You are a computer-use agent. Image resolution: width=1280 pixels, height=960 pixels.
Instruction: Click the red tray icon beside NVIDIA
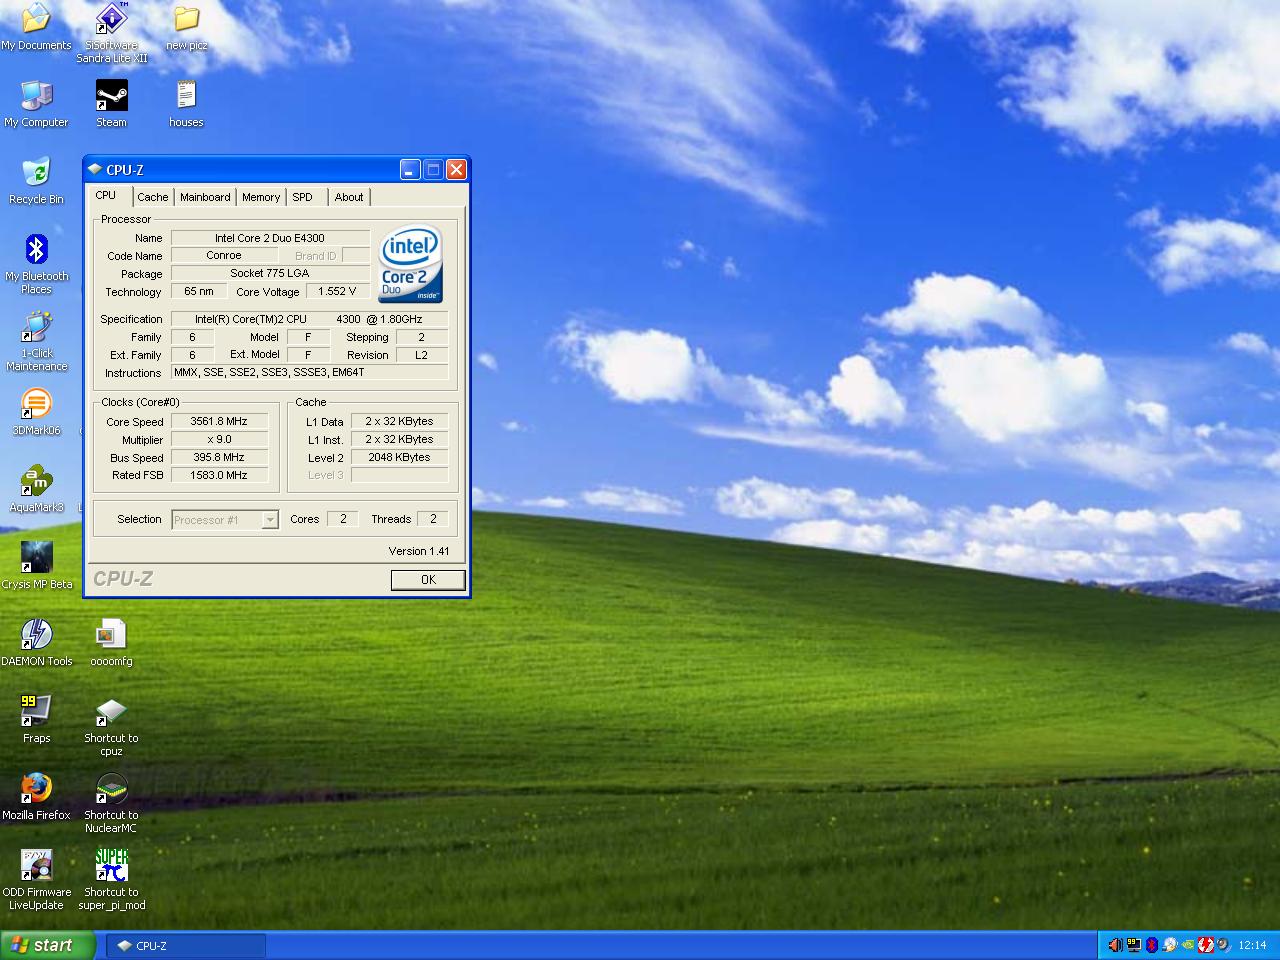pyautogui.click(x=1206, y=945)
